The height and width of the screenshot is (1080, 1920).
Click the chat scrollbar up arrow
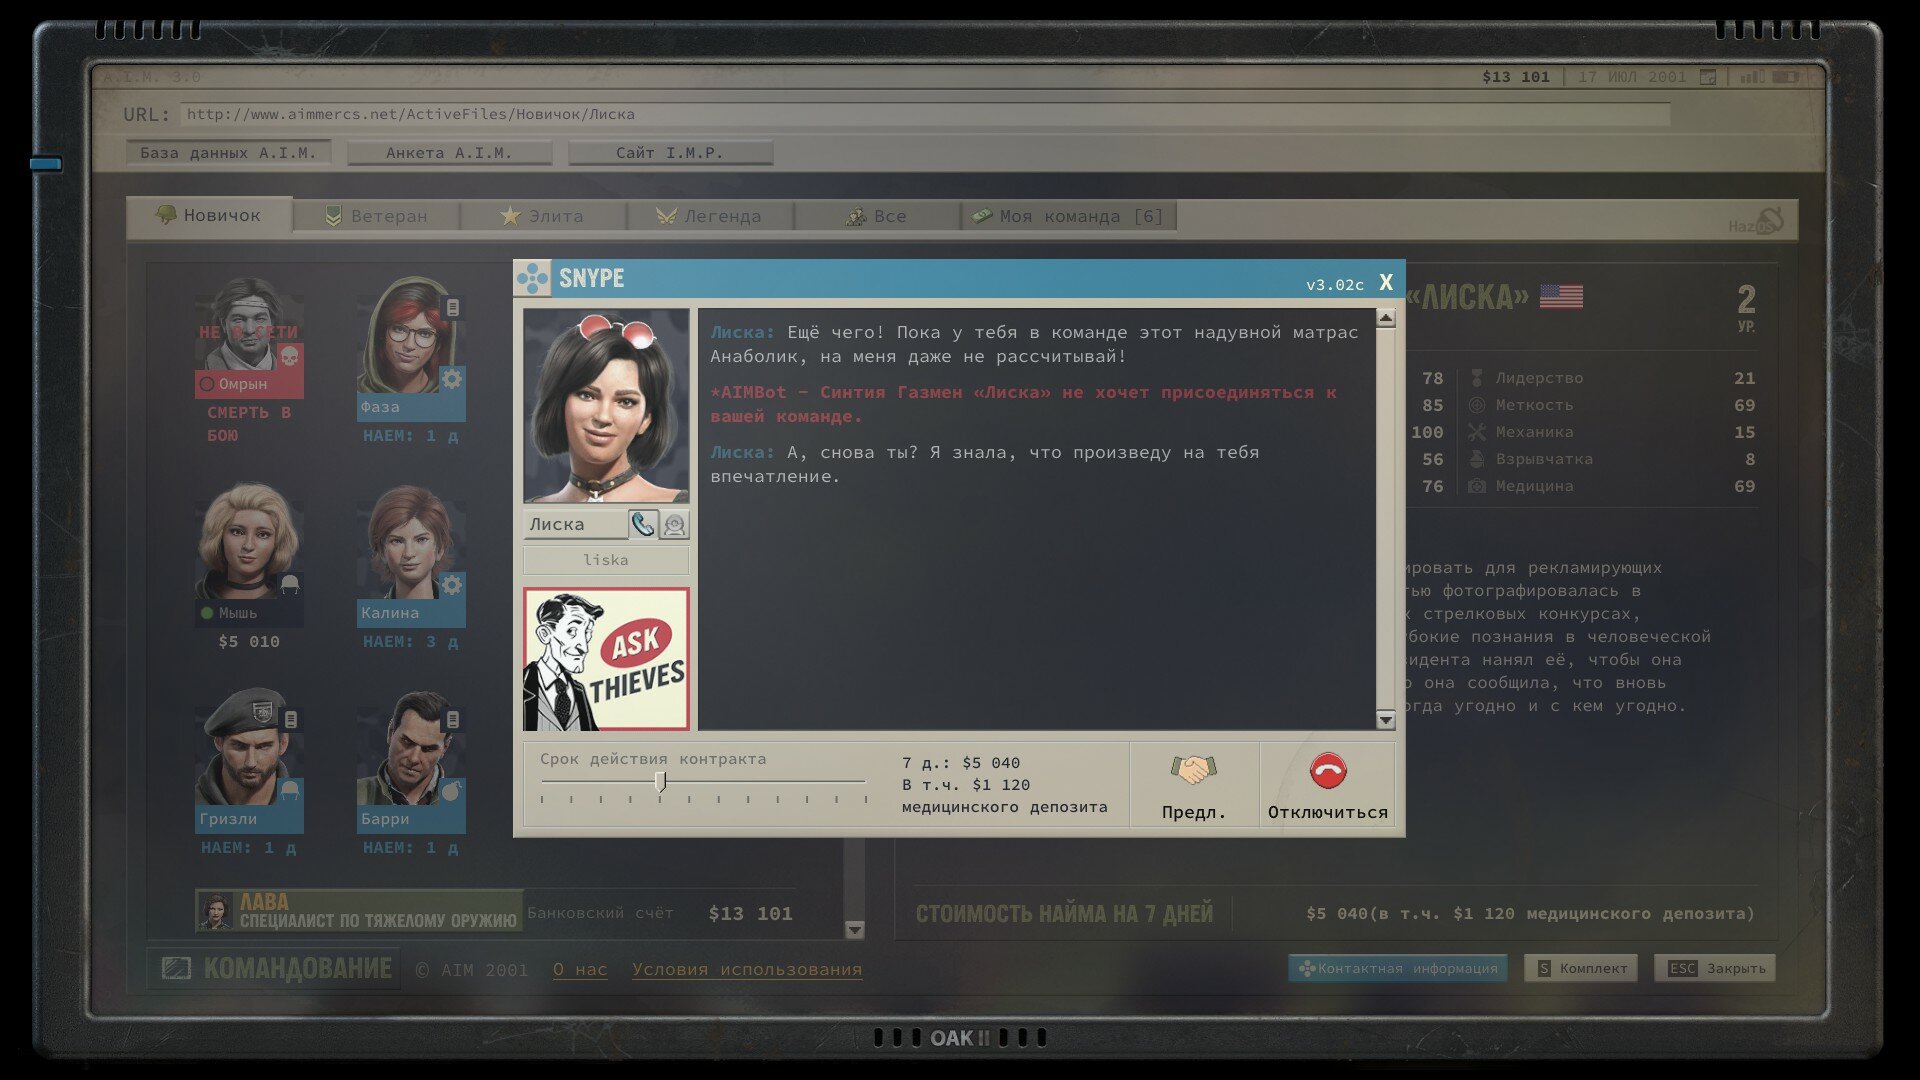tap(1386, 319)
